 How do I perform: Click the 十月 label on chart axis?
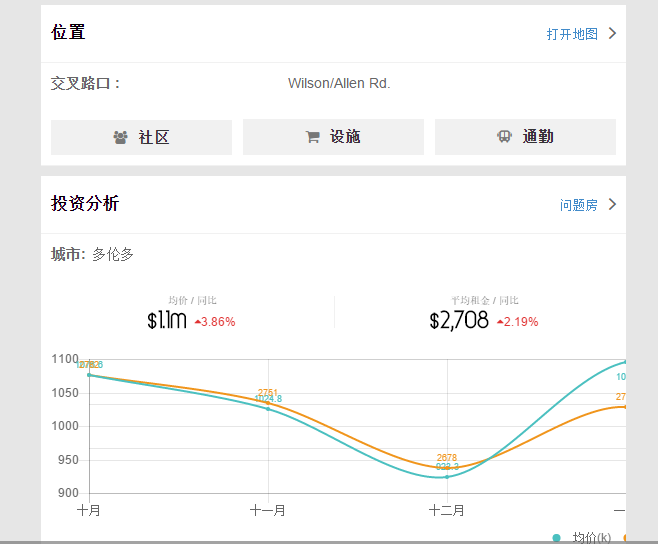89,510
